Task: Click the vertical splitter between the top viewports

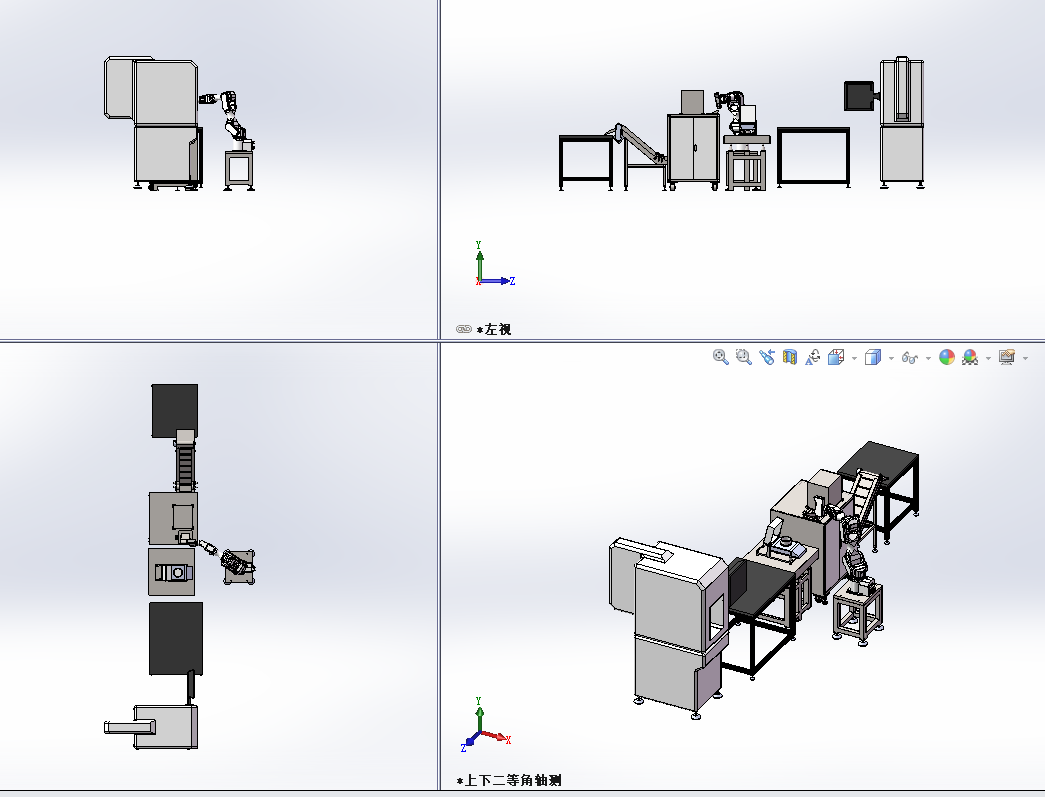Action: click(439, 170)
